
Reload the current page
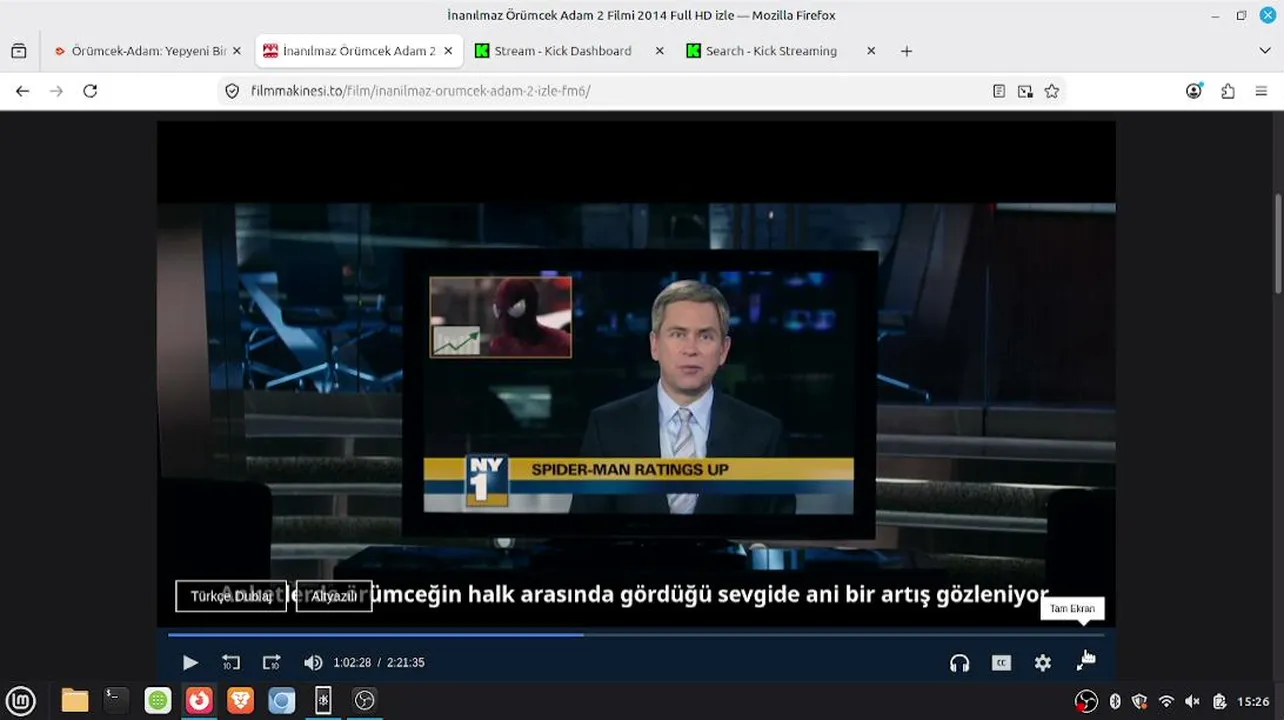pos(90,91)
